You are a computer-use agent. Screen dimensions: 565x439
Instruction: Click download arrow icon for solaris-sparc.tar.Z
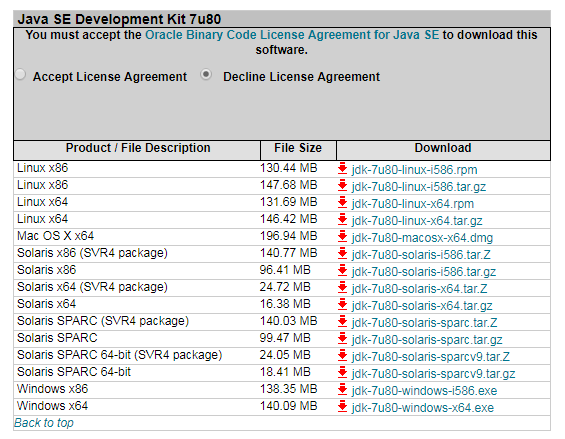pyautogui.click(x=342, y=322)
